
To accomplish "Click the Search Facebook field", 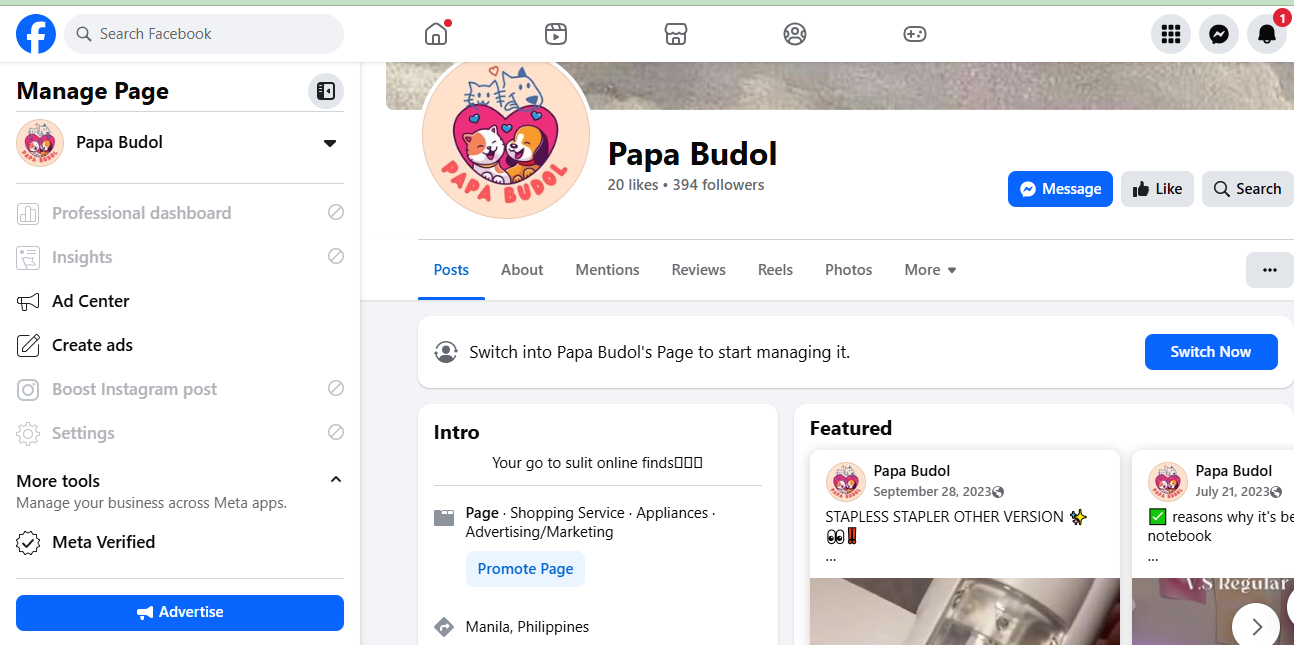I will click(x=204, y=34).
